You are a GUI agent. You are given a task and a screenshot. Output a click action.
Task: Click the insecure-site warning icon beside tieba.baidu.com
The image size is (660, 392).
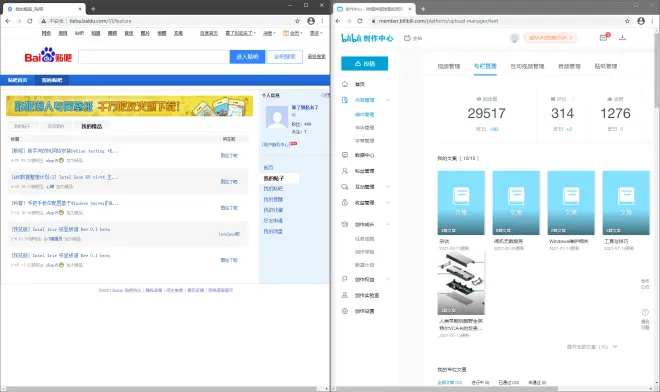pos(43,21)
